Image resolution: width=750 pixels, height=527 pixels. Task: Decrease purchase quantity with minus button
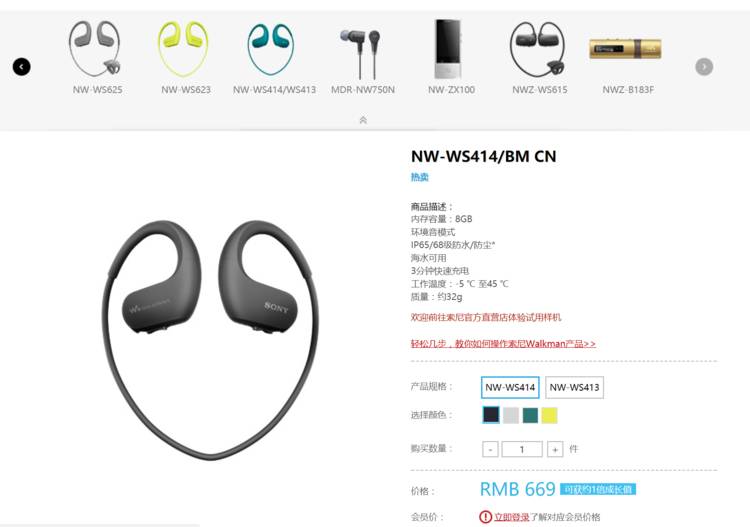(x=490, y=449)
